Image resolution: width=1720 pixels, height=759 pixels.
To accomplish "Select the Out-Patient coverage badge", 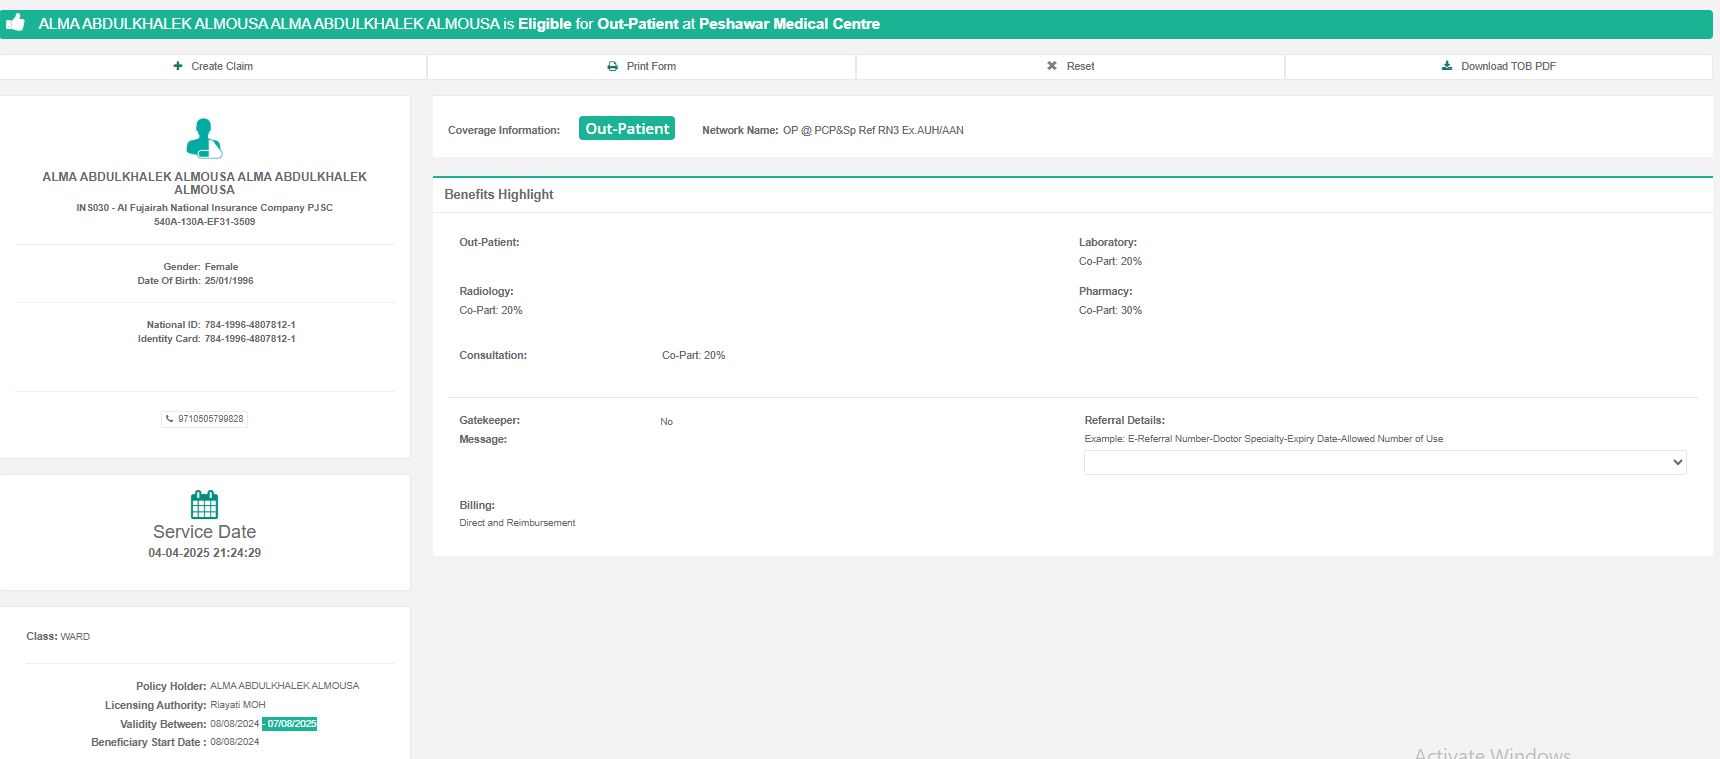I will [x=627, y=129].
